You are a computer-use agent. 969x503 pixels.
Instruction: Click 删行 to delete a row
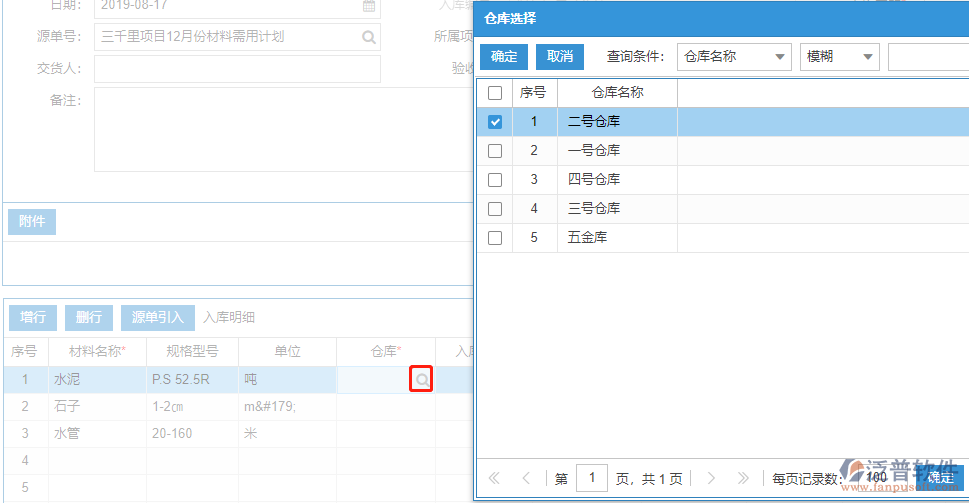coord(89,318)
